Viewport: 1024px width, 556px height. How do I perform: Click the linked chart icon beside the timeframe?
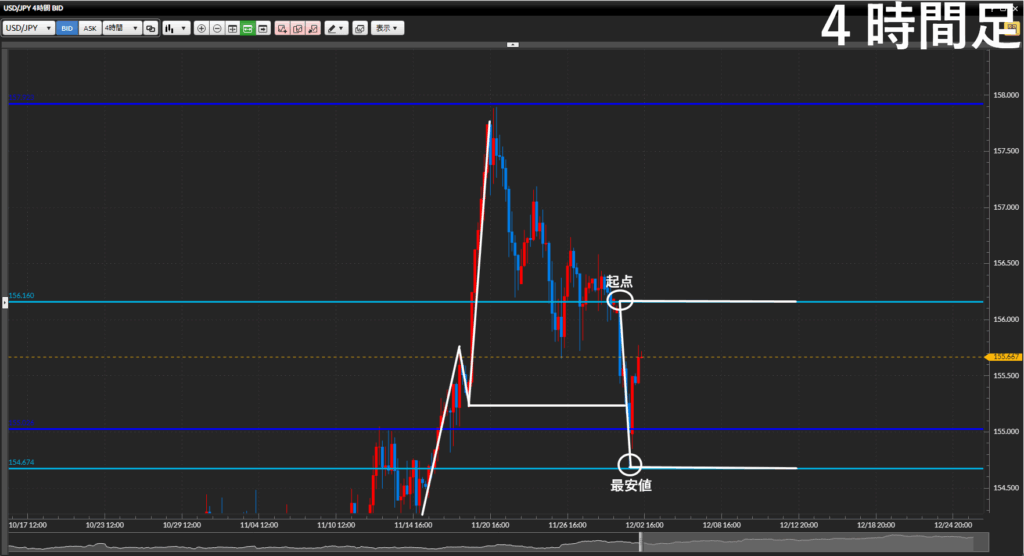pyautogui.click(x=150, y=28)
